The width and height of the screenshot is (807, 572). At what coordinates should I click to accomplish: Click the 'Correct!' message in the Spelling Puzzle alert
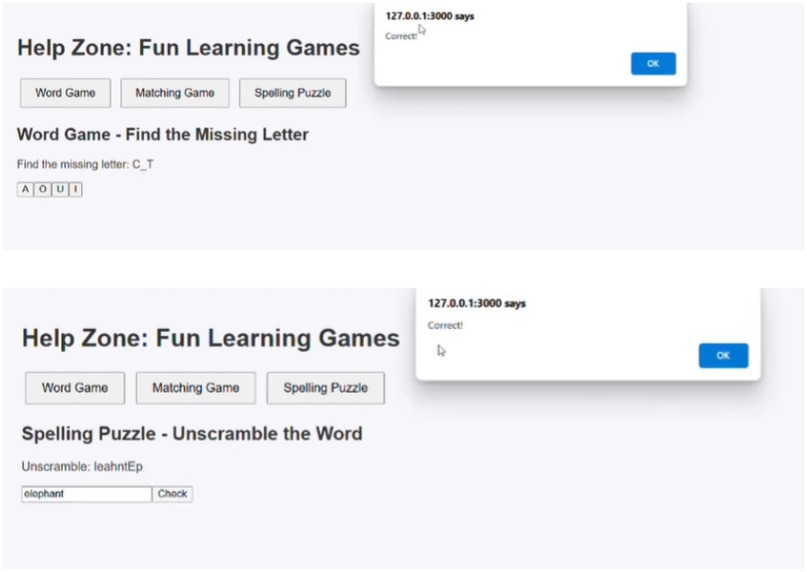tap(445, 326)
